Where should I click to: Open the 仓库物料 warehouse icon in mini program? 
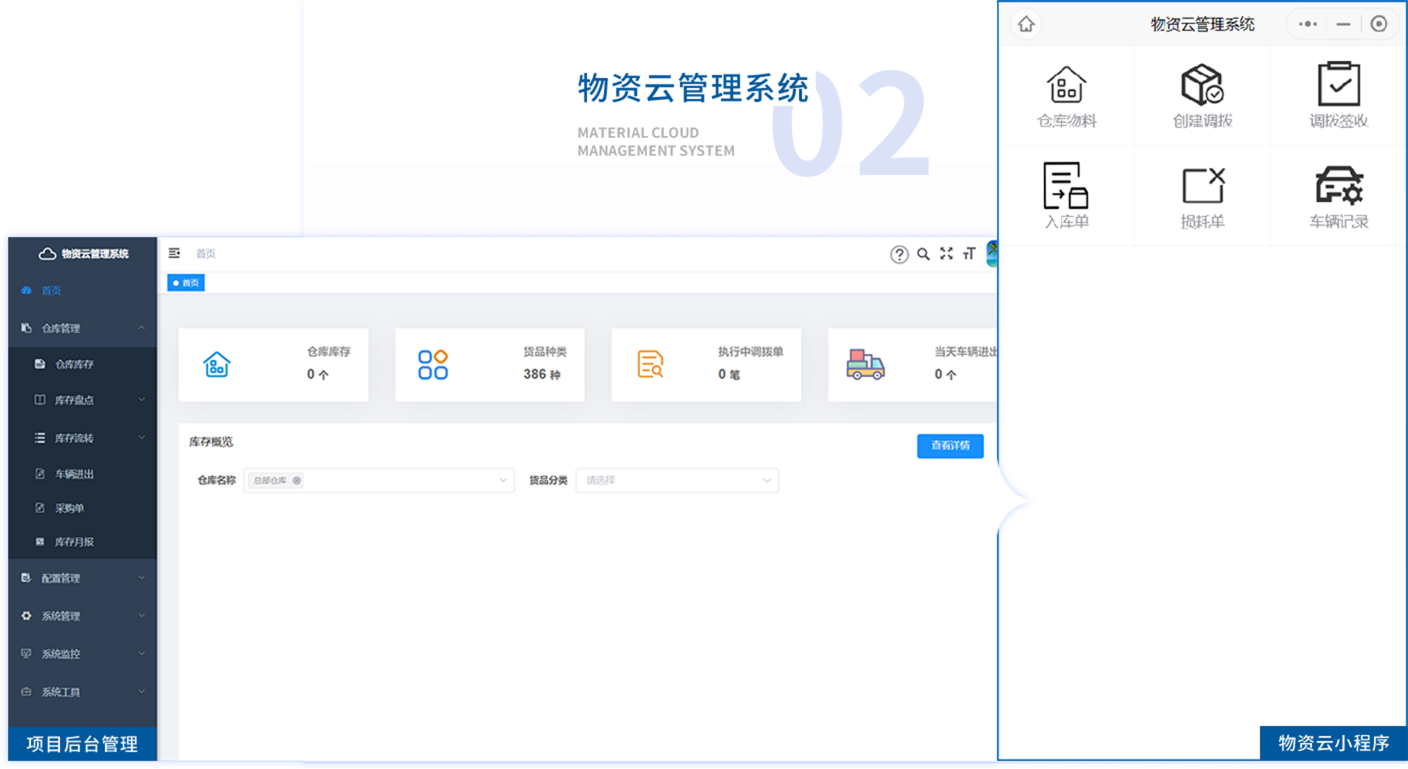[1066, 86]
